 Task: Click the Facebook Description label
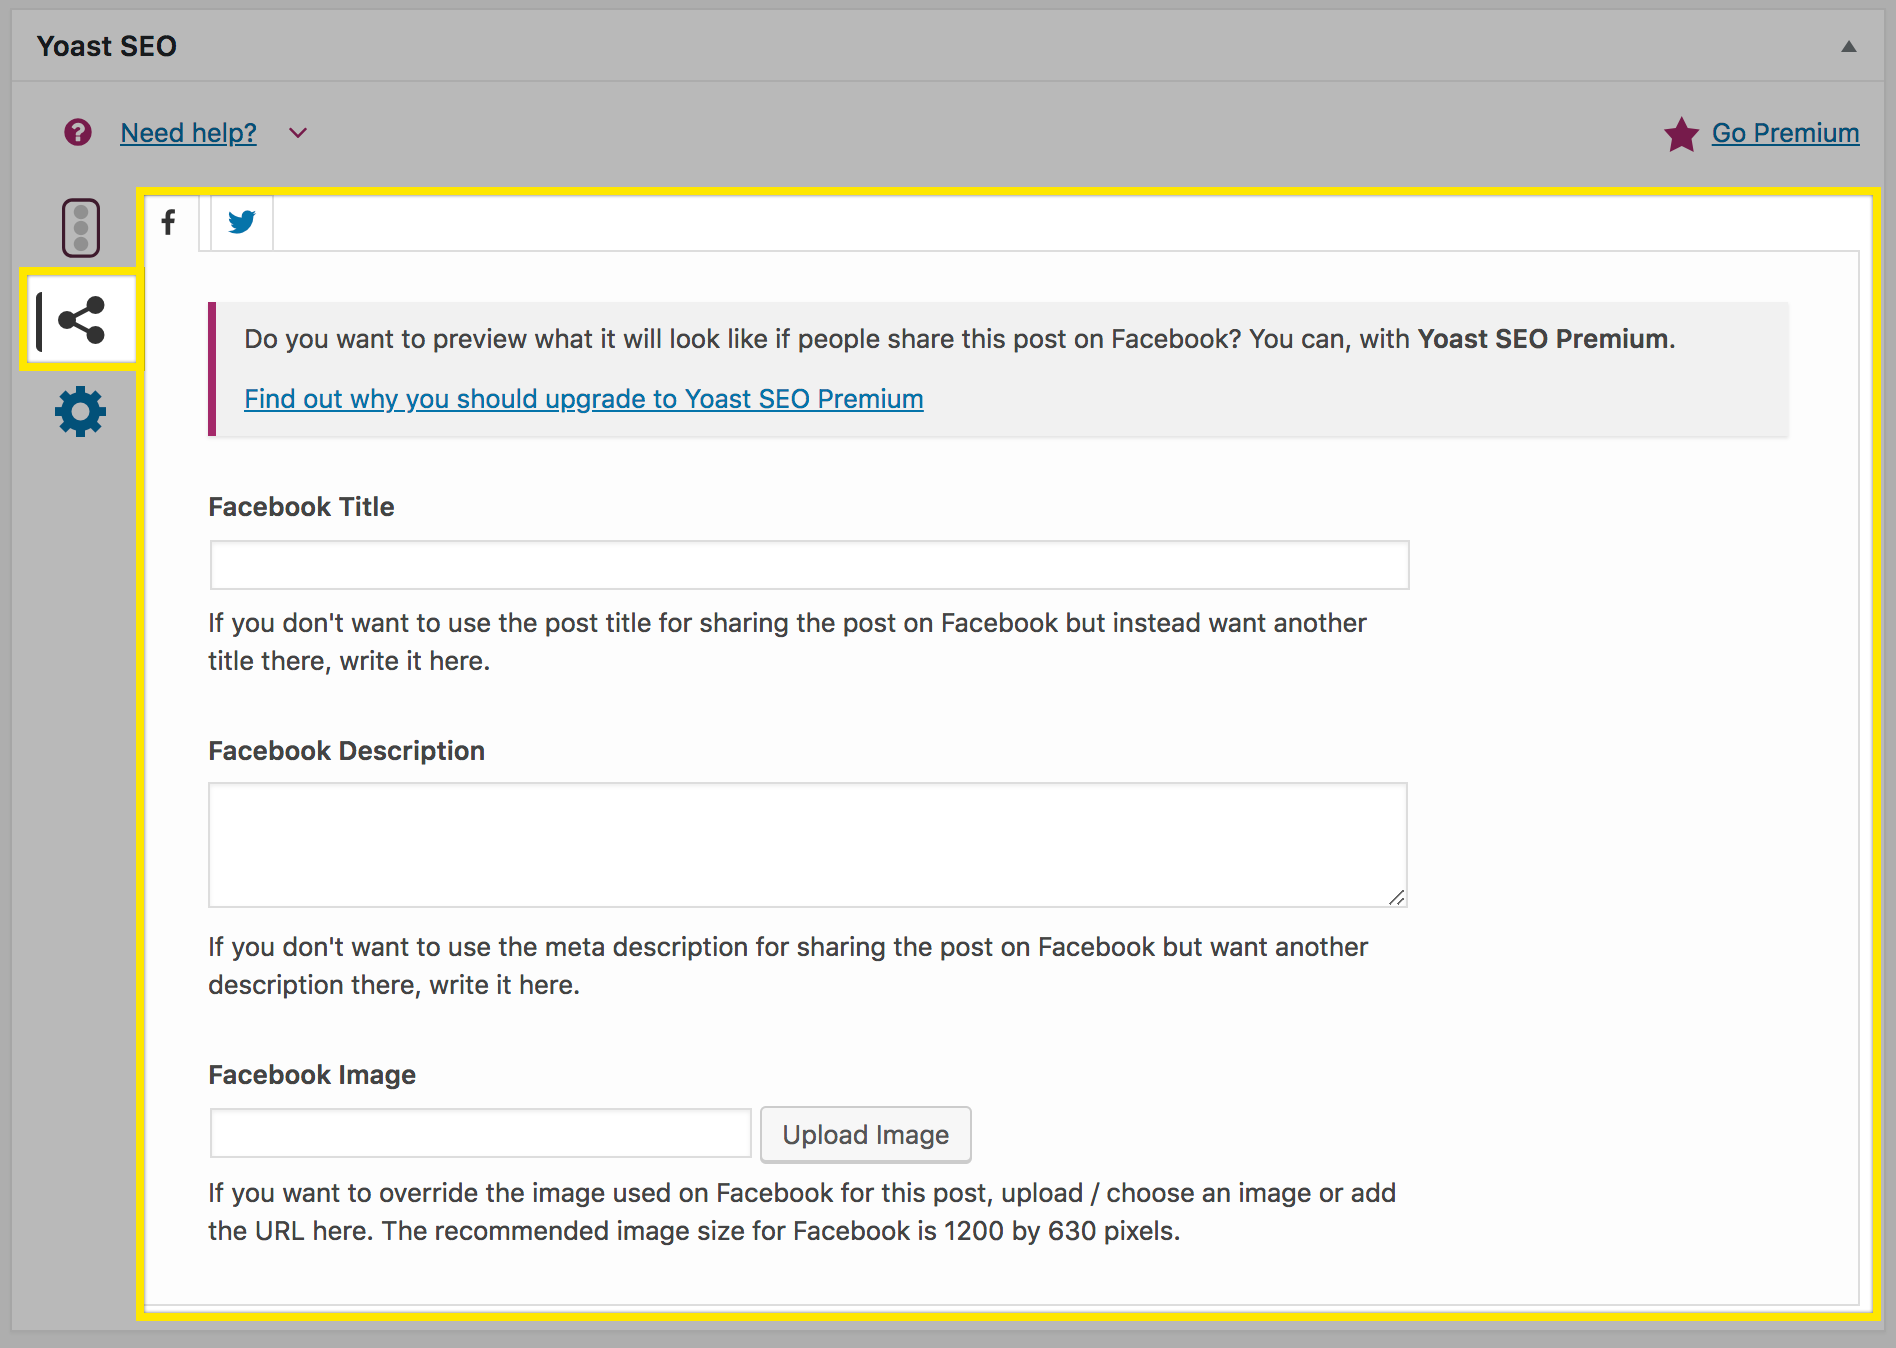(x=346, y=751)
